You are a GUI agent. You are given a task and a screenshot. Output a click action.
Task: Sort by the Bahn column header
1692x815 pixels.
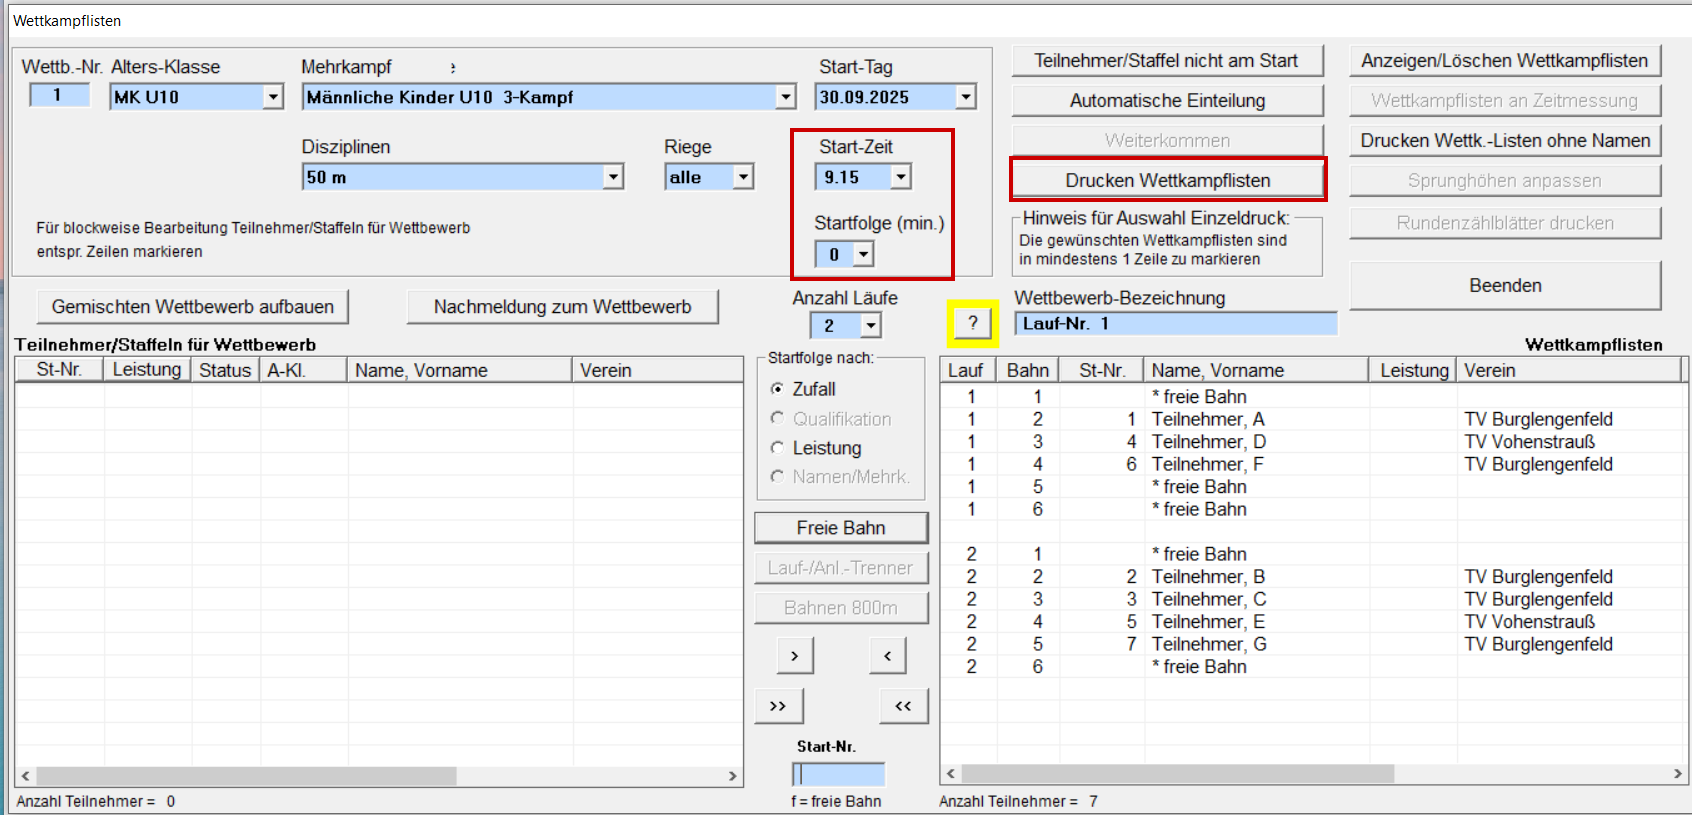[1027, 370]
